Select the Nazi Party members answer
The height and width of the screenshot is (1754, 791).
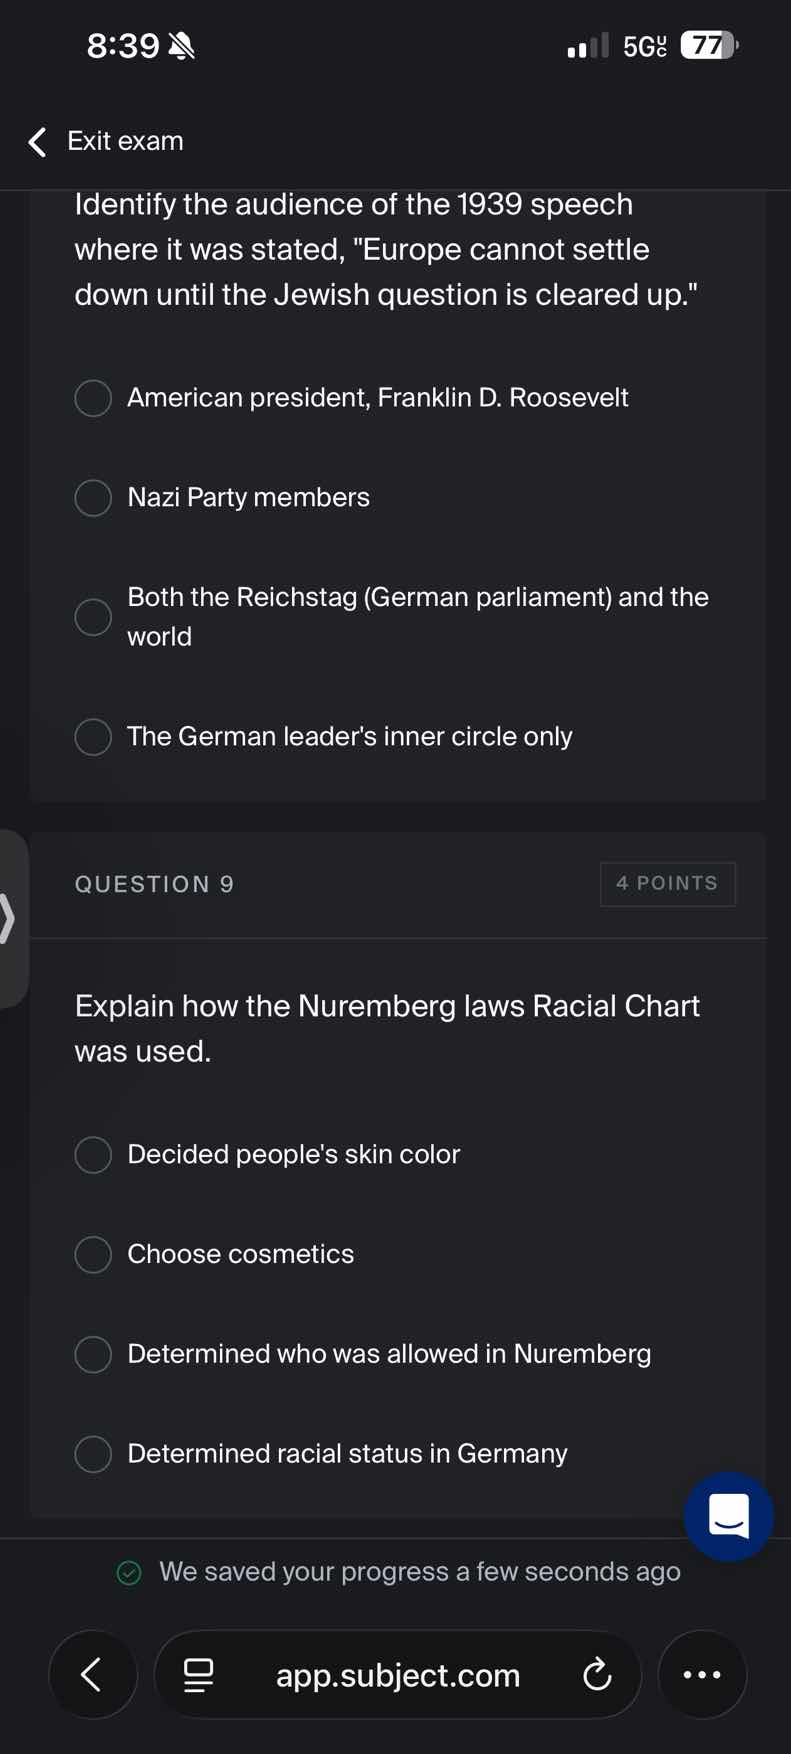point(92,497)
